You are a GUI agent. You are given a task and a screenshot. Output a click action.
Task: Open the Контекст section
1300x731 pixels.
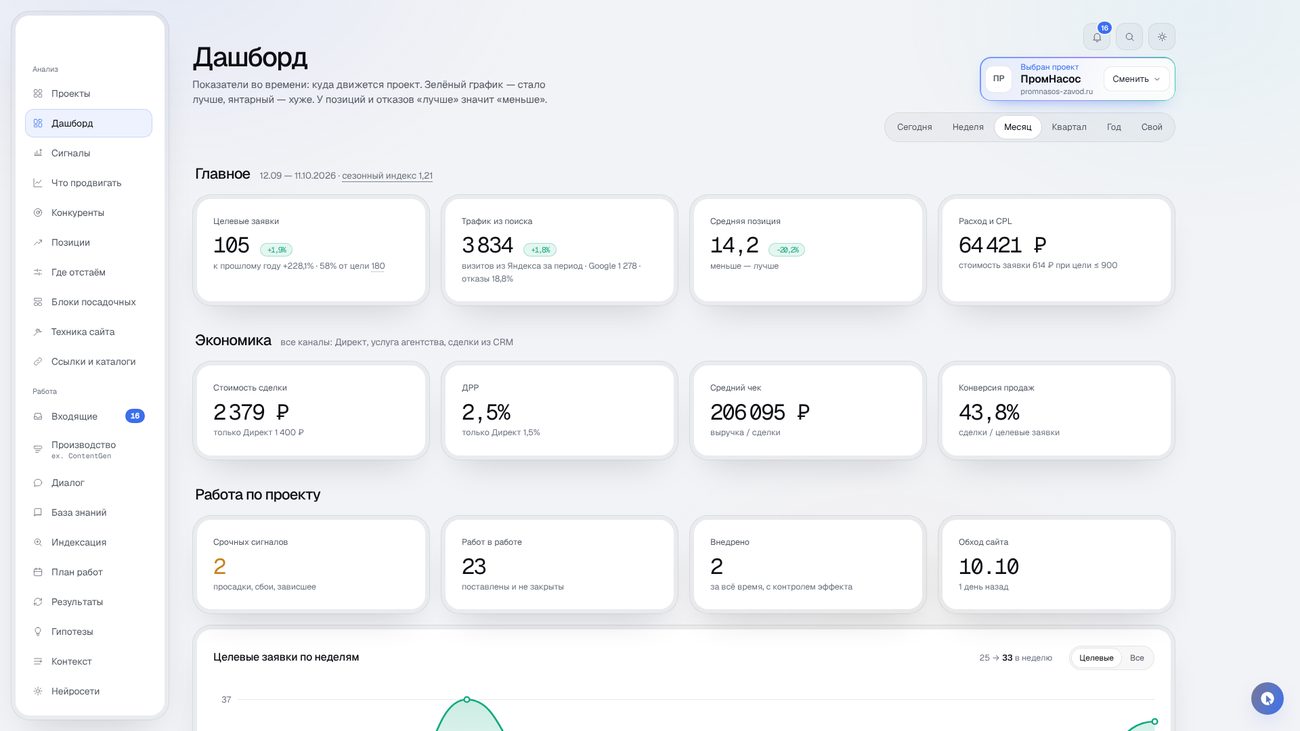click(89, 661)
